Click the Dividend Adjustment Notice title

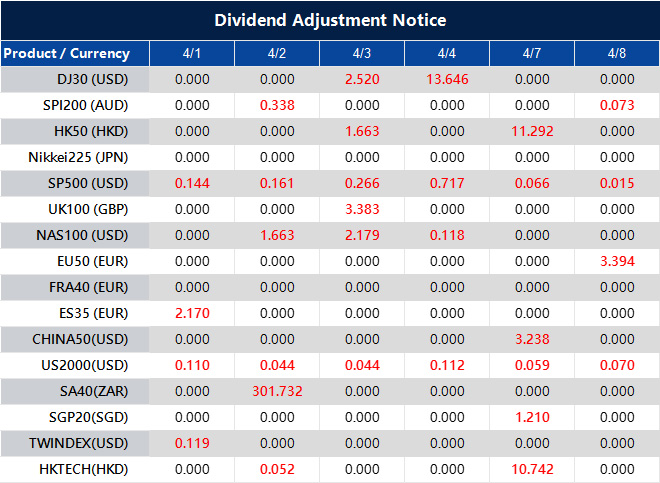click(330, 20)
